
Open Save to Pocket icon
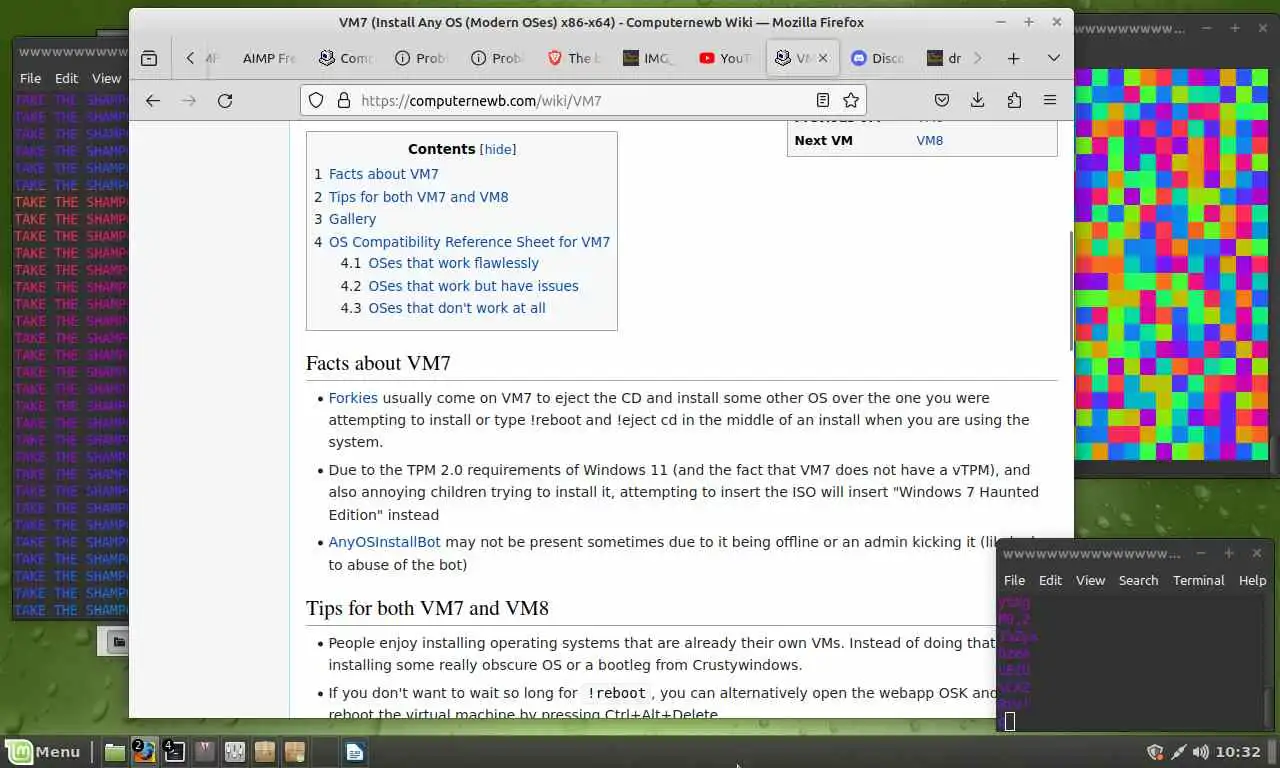(x=941, y=100)
